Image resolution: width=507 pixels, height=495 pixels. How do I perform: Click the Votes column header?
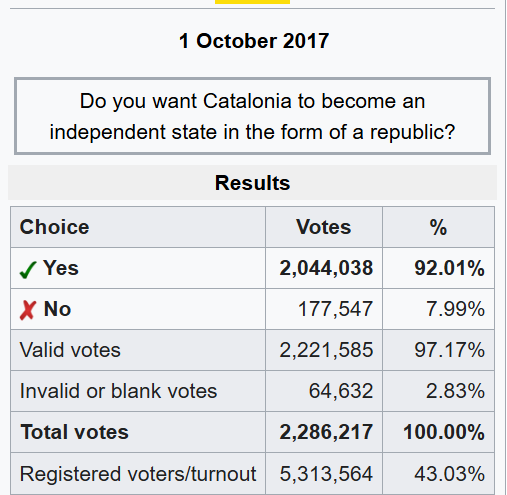[x=324, y=227]
